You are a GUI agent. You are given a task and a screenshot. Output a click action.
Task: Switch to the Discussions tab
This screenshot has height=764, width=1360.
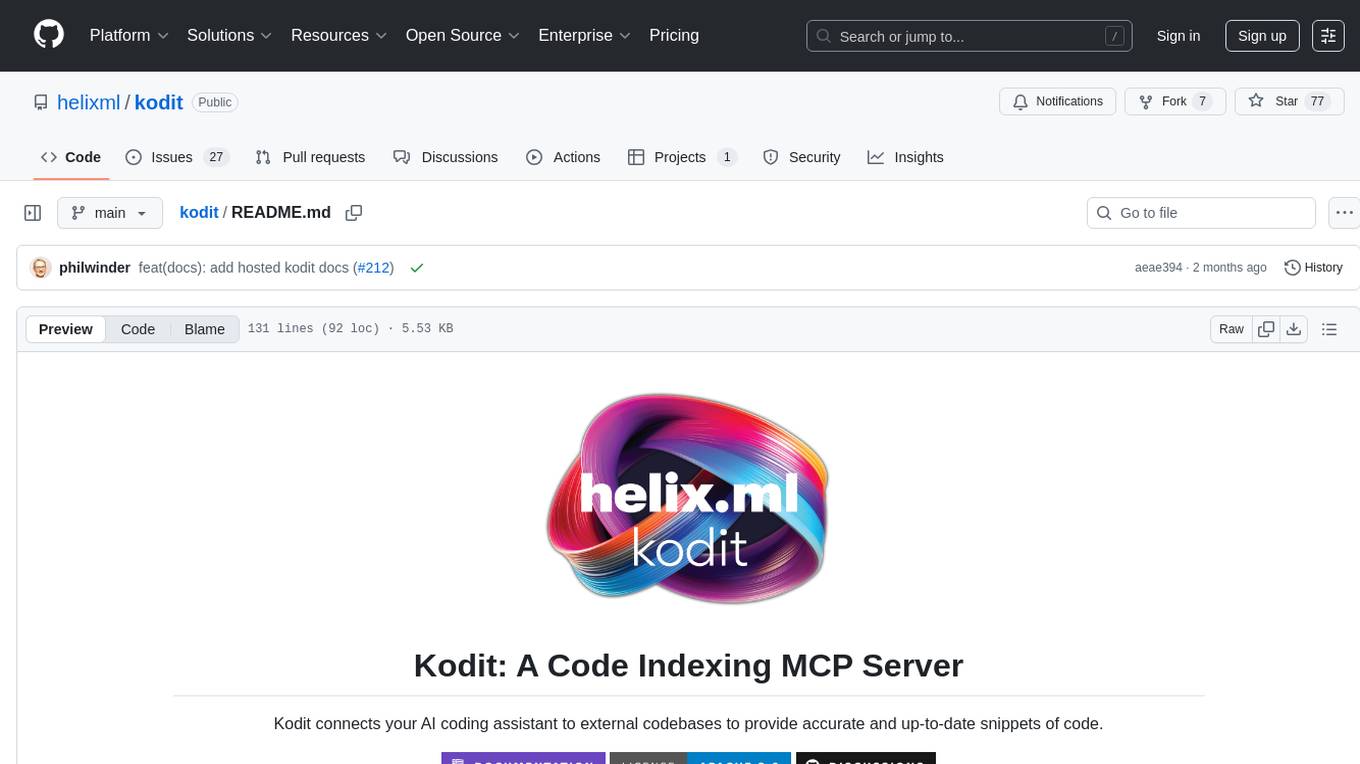coord(445,157)
